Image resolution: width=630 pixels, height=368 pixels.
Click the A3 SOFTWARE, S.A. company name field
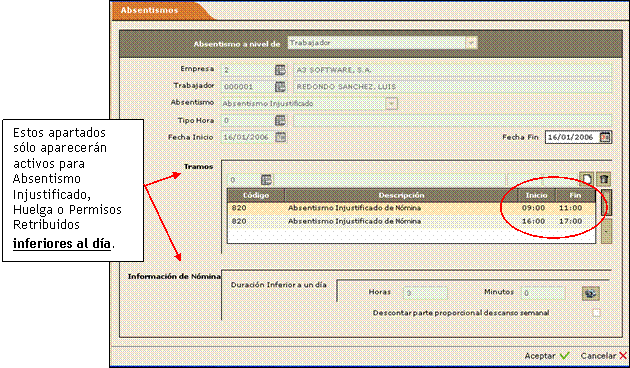tap(452, 70)
